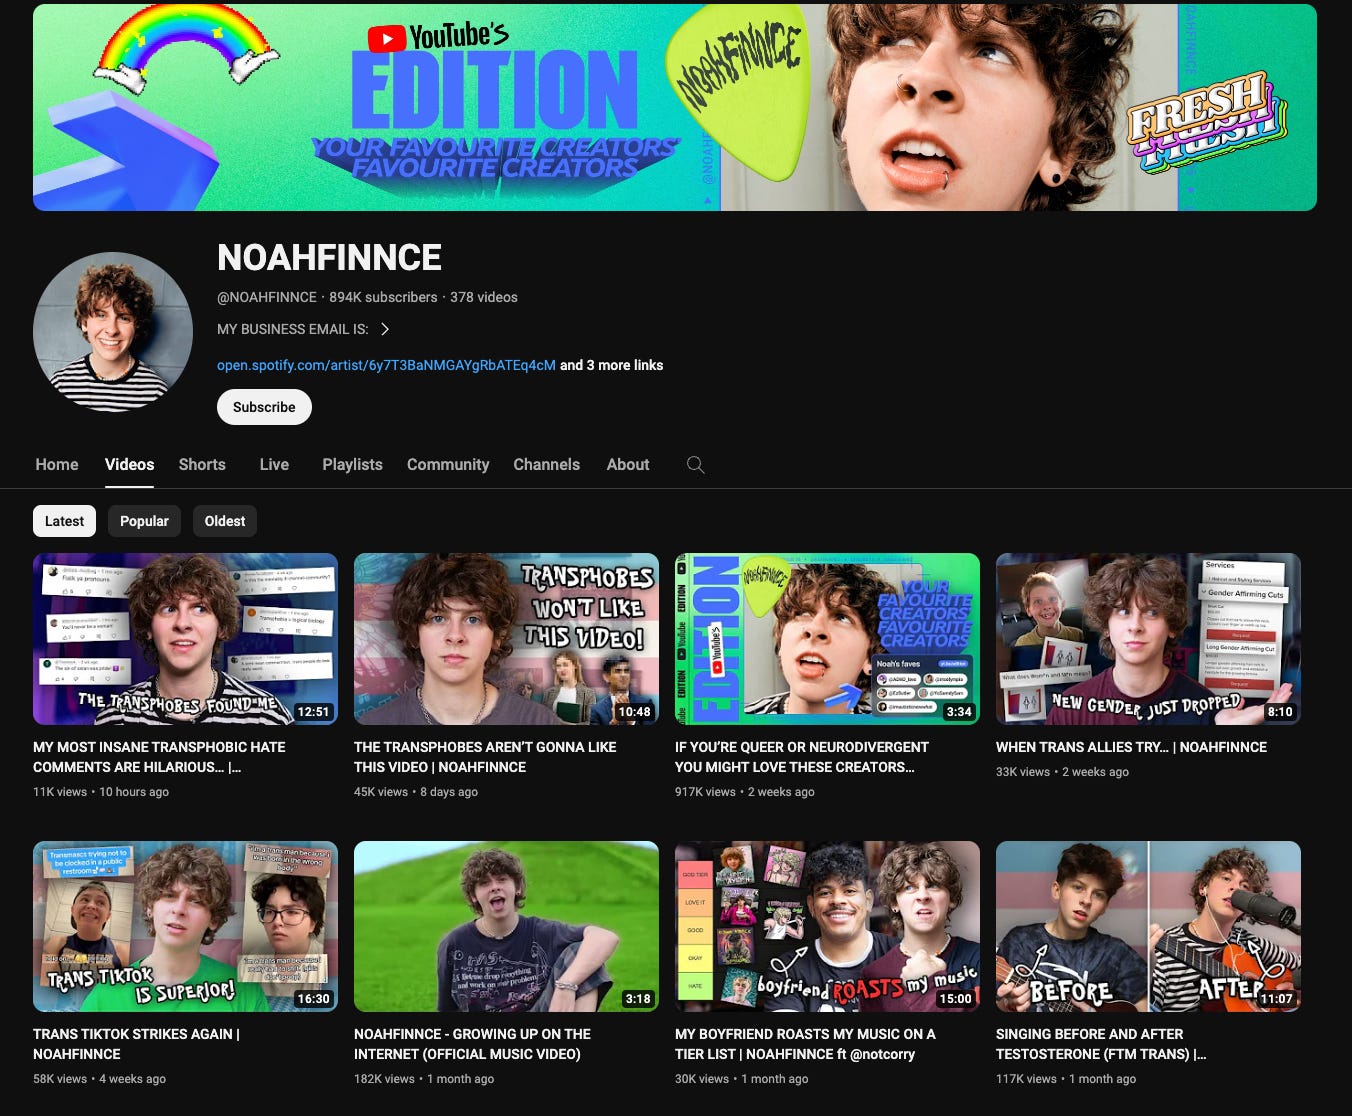The width and height of the screenshot is (1352, 1116).
Task: Click title 'MY BOYFRIEND ROASTS MY MUSIC'
Action: (805, 1044)
